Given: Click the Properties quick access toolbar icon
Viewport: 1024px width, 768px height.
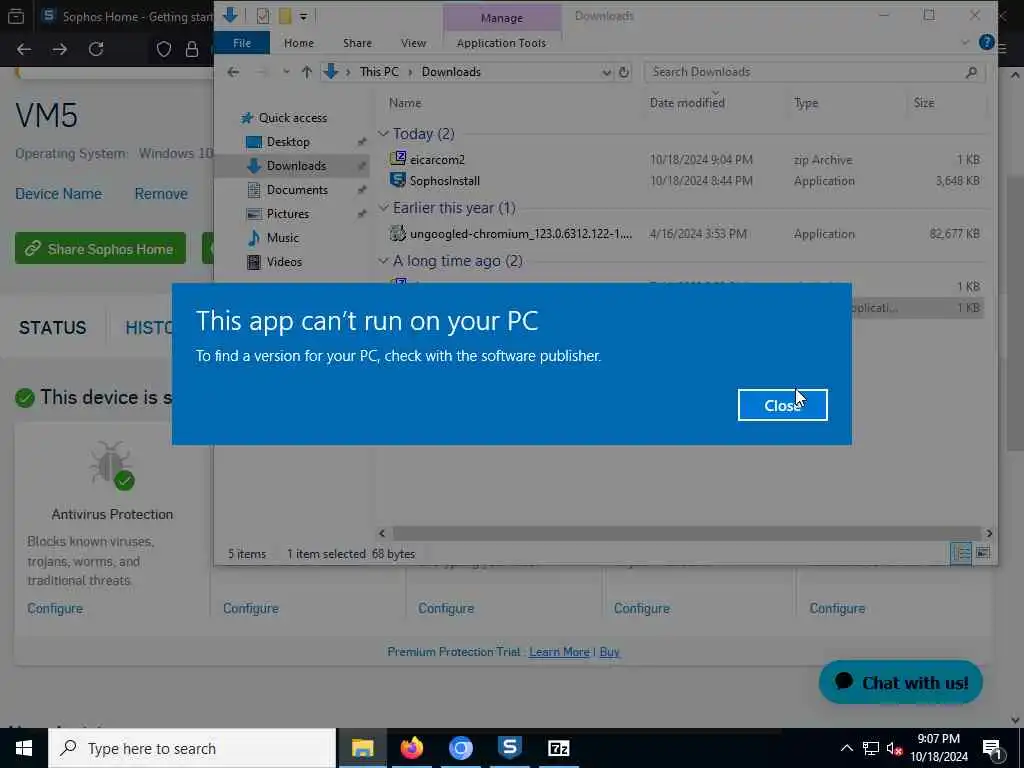Looking at the screenshot, I should click(x=263, y=16).
